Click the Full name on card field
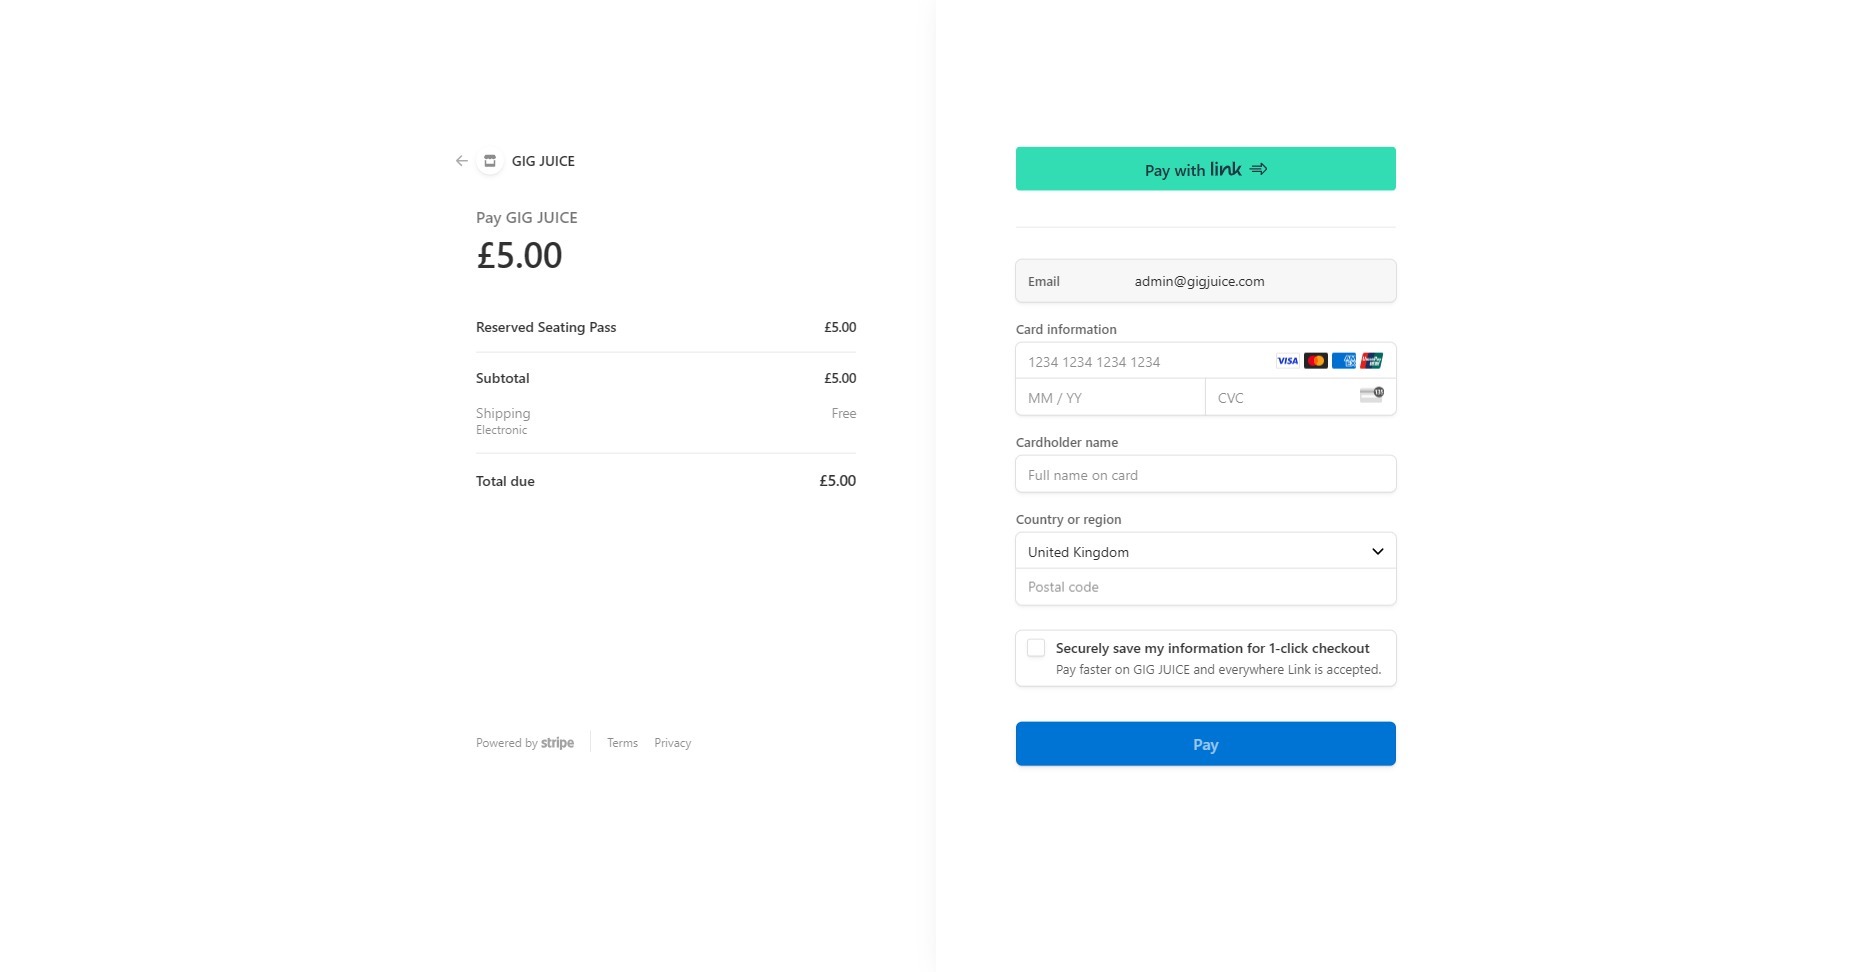The width and height of the screenshot is (1872, 972). pos(1205,475)
